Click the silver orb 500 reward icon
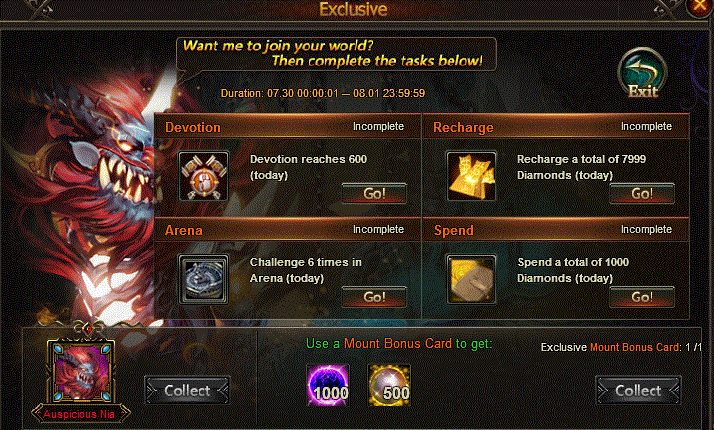 pos(389,385)
